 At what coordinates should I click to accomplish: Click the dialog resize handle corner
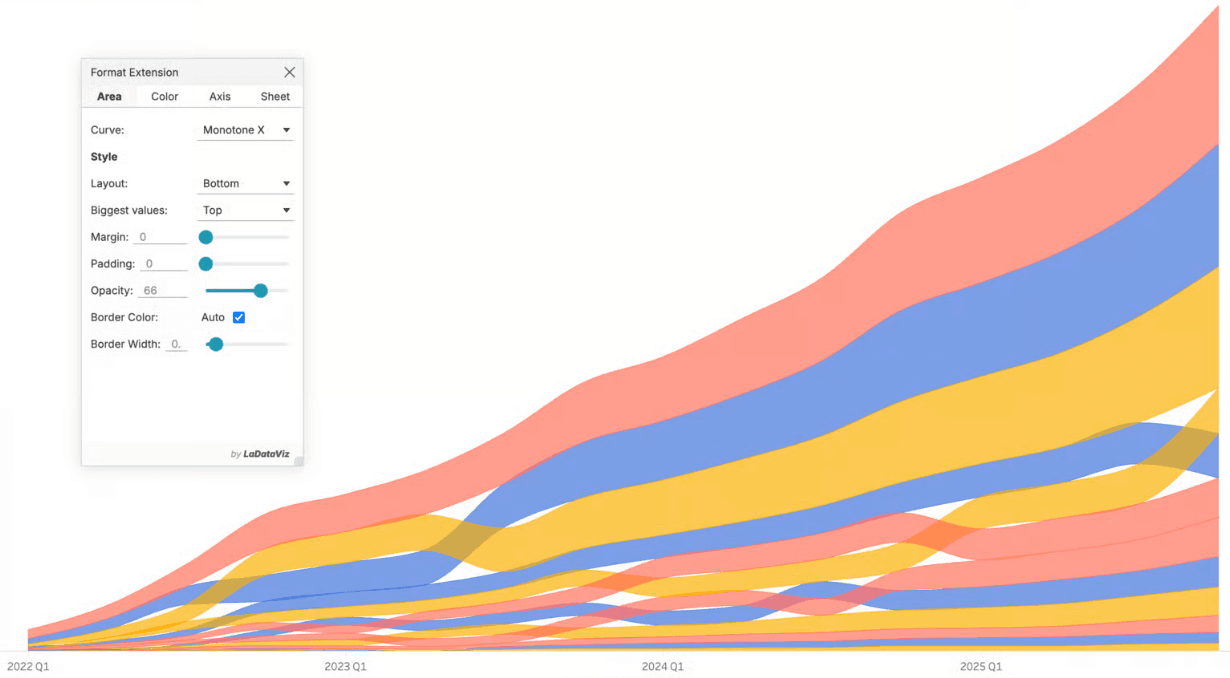pyautogui.click(x=298, y=461)
